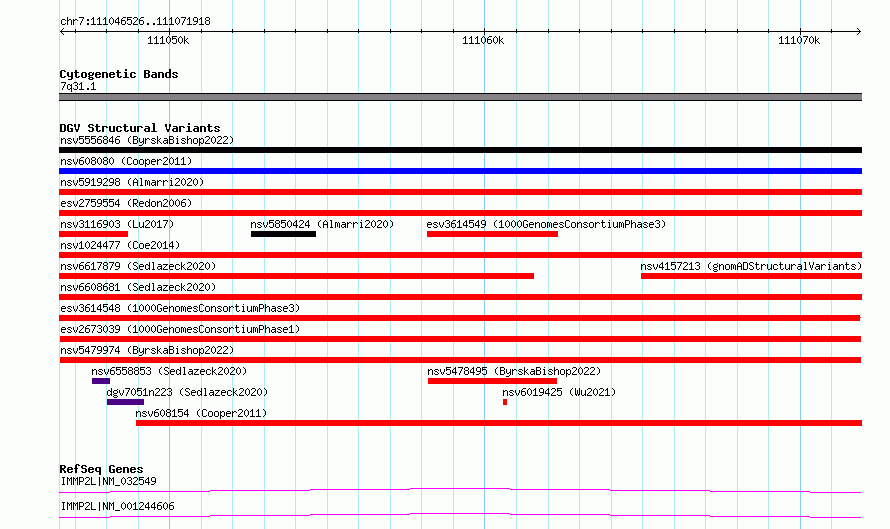The image size is (890, 529).
Task: Open the dgv7051n223 (Sedlazeck2020) label
Action: pyautogui.click(x=187, y=392)
